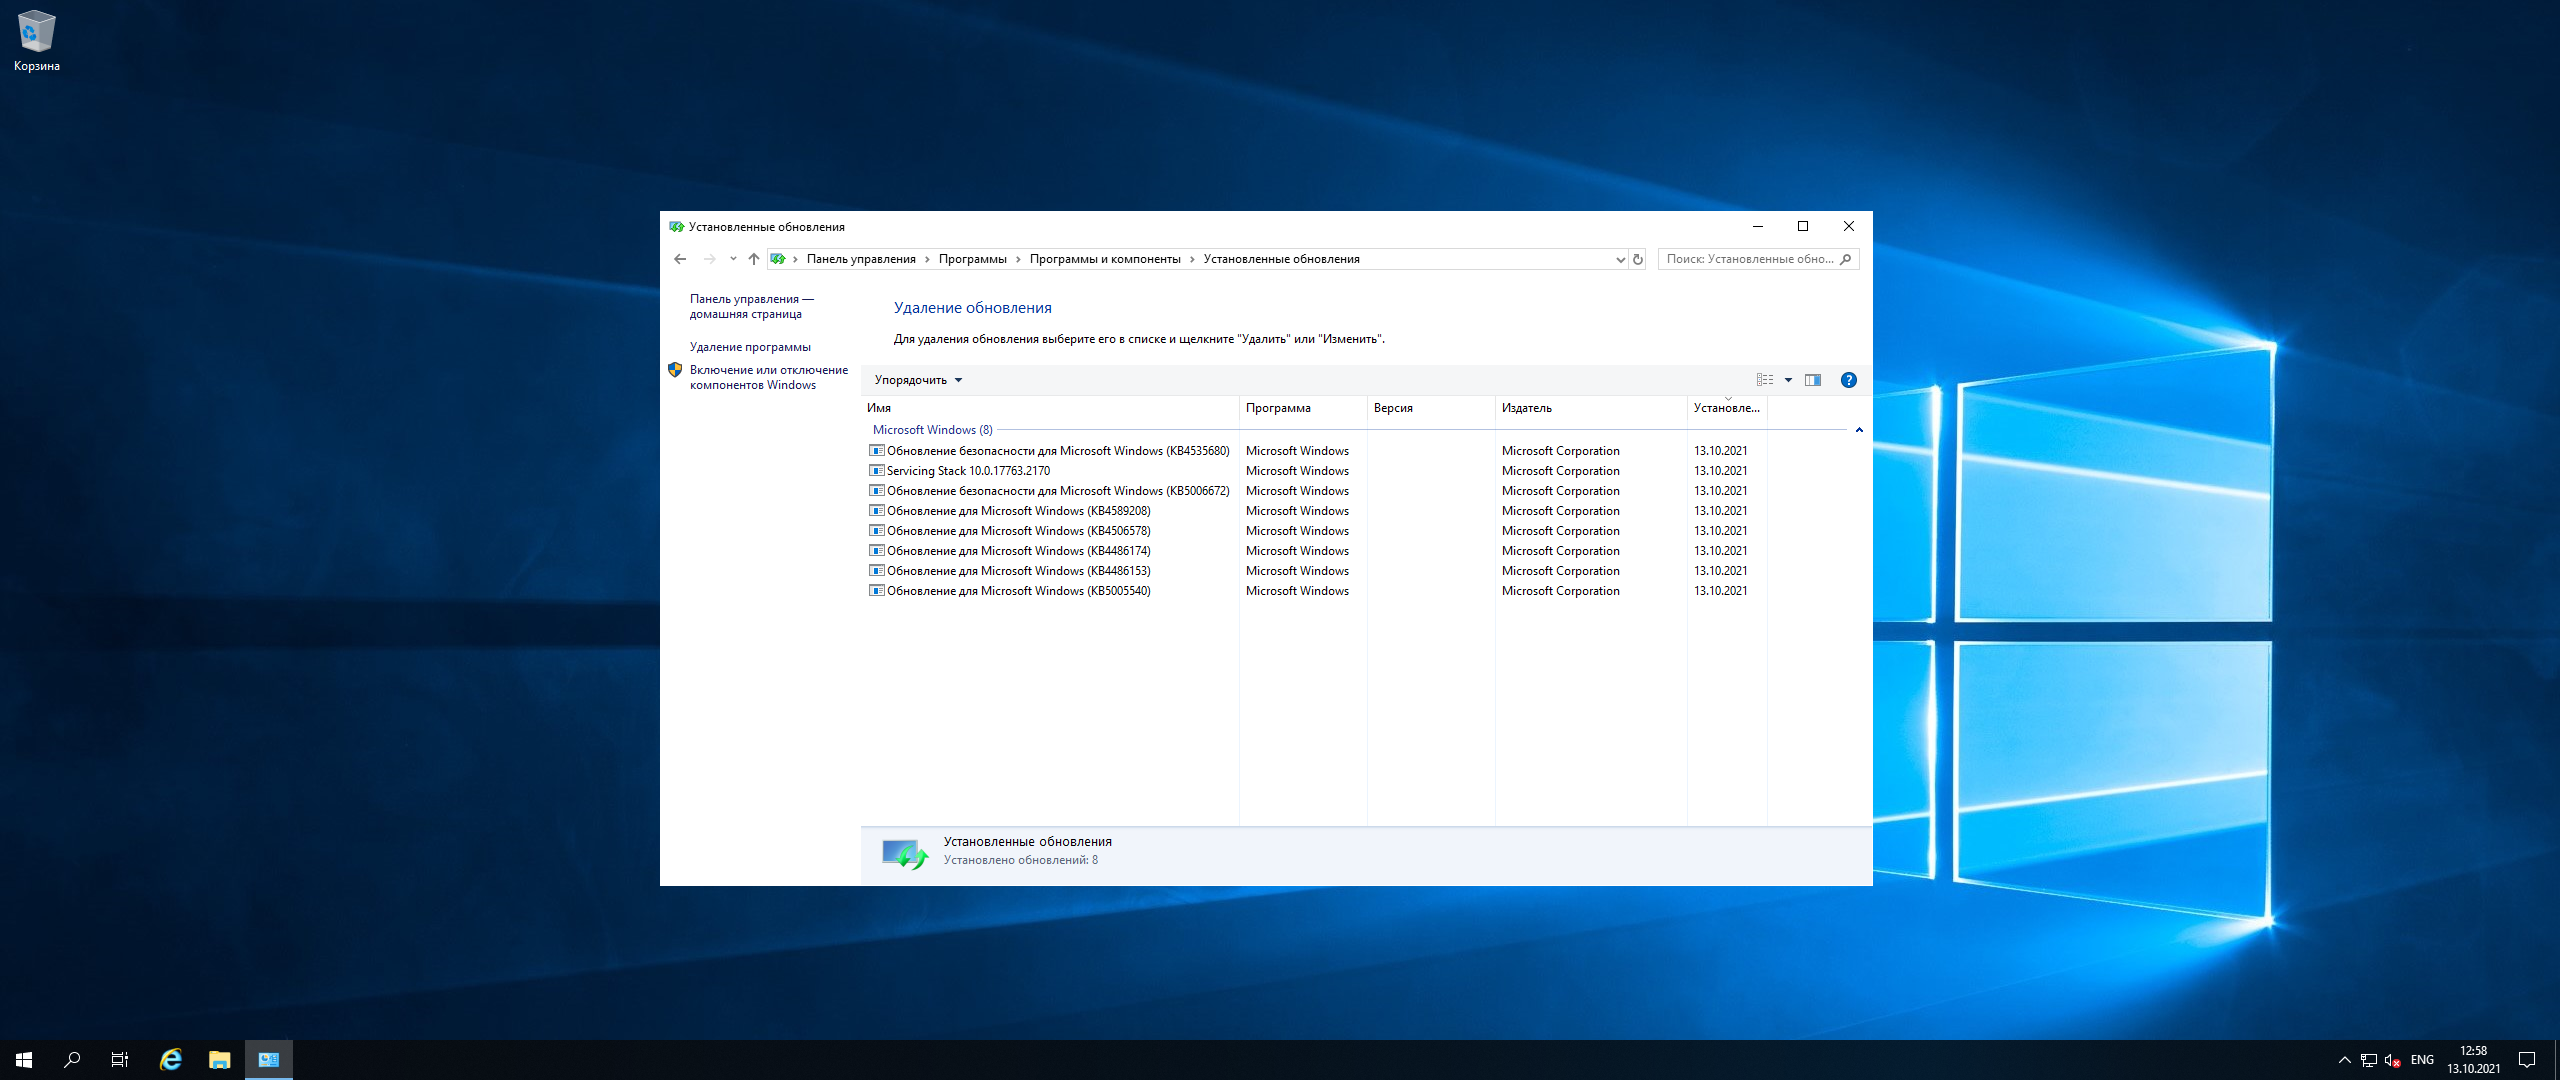Expand the address bar history dropdown

point(1620,259)
